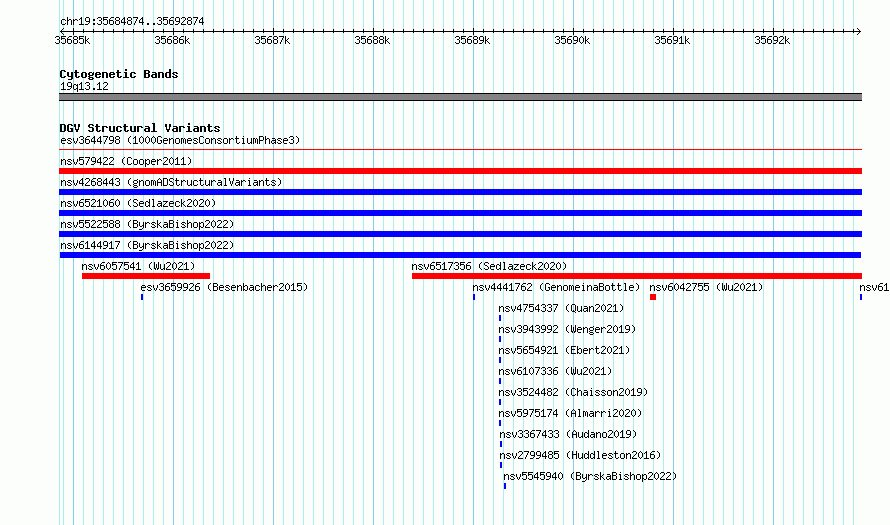Screen dimensions: 890x525
Task: Click the nsv6107336 (Wu2021) label
Action: pyautogui.click(x=555, y=371)
